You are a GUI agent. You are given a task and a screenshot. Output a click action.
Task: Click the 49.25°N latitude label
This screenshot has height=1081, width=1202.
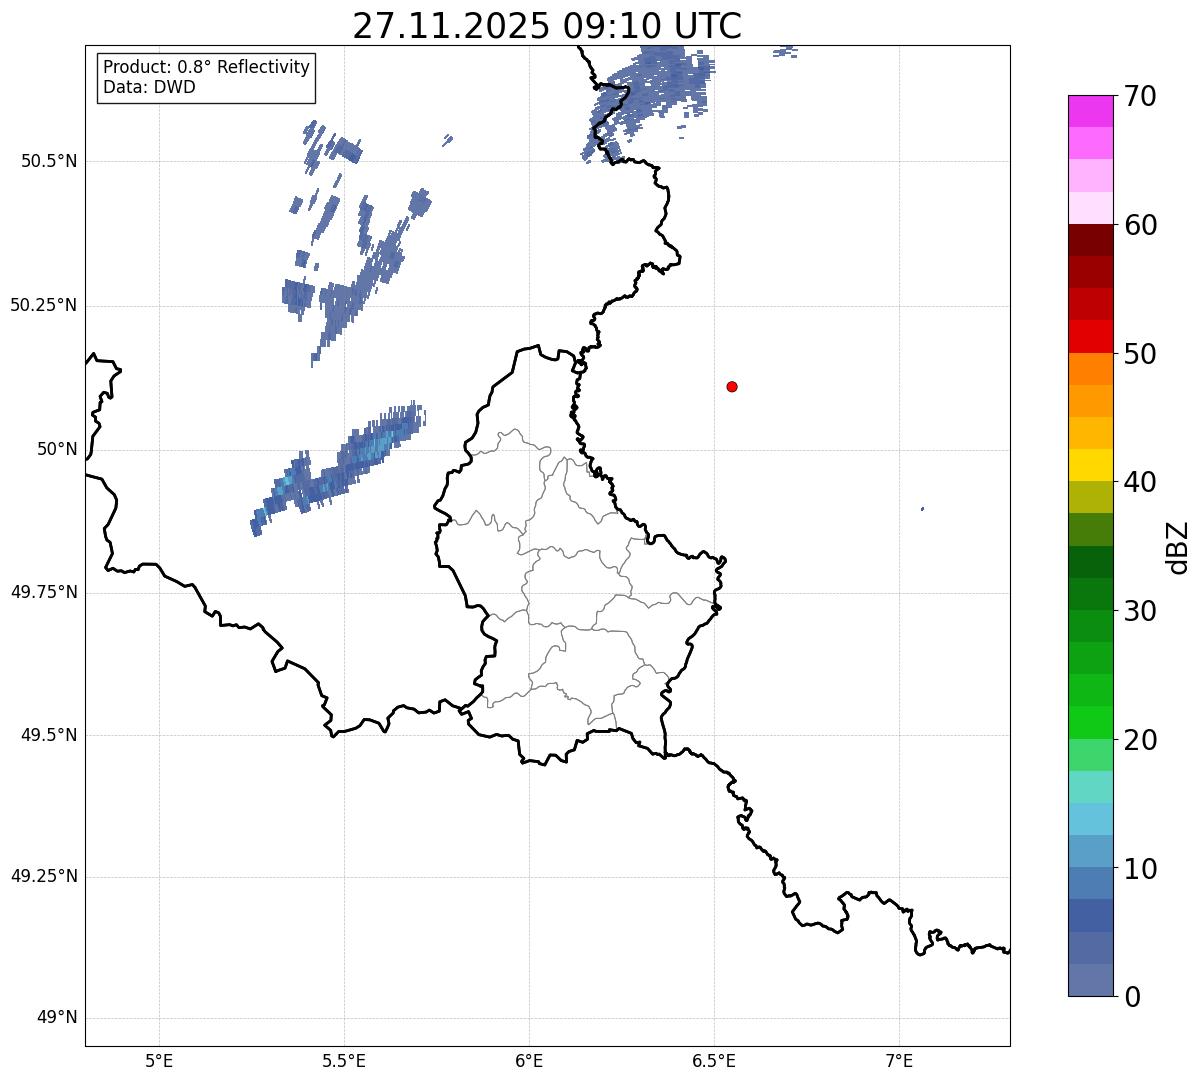[x=44, y=876]
